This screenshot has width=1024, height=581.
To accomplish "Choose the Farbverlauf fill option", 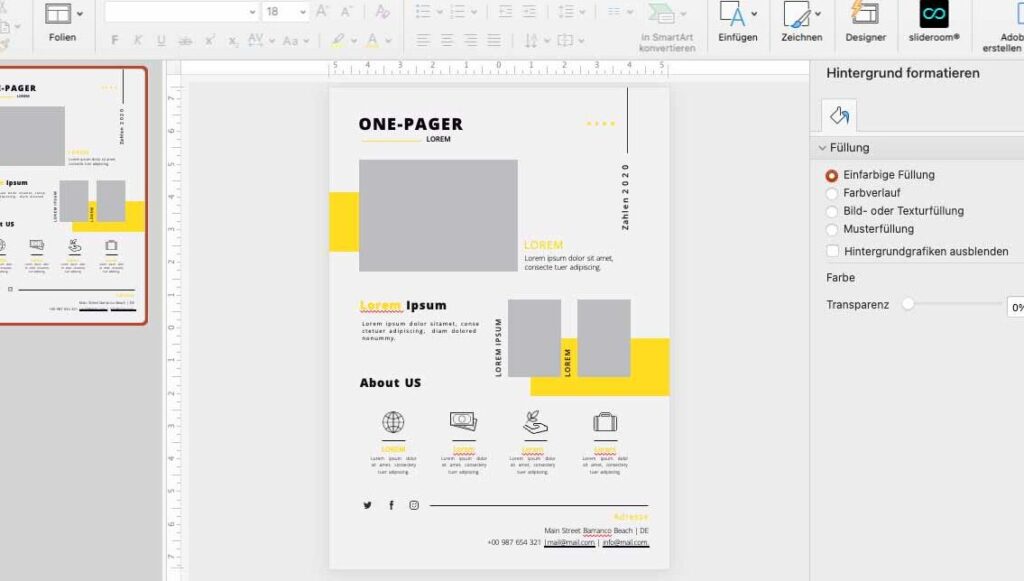I will point(832,193).
